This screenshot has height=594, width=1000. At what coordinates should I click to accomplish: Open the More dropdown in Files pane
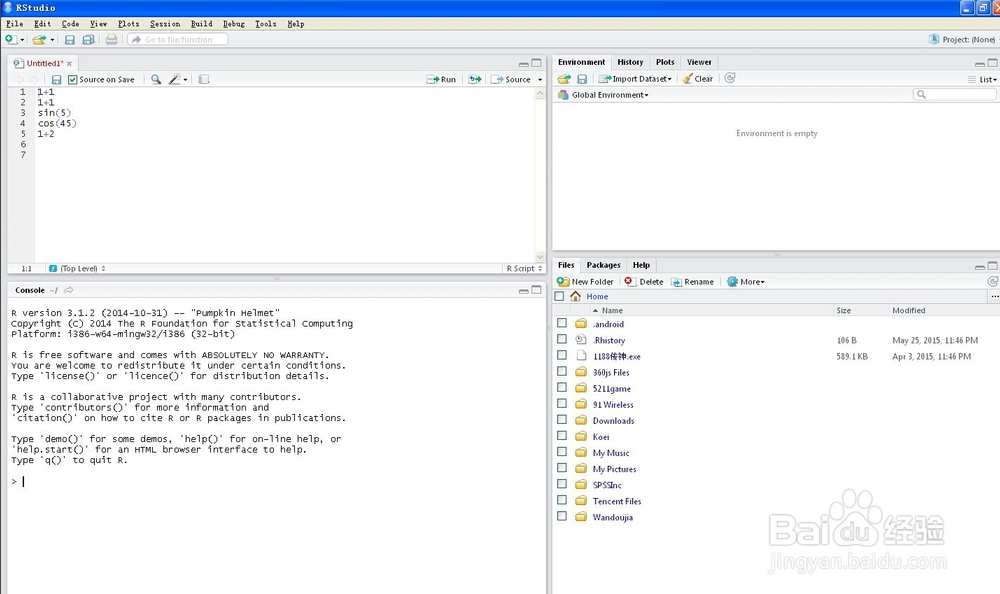pyautogui.click(x=746, y=282)
